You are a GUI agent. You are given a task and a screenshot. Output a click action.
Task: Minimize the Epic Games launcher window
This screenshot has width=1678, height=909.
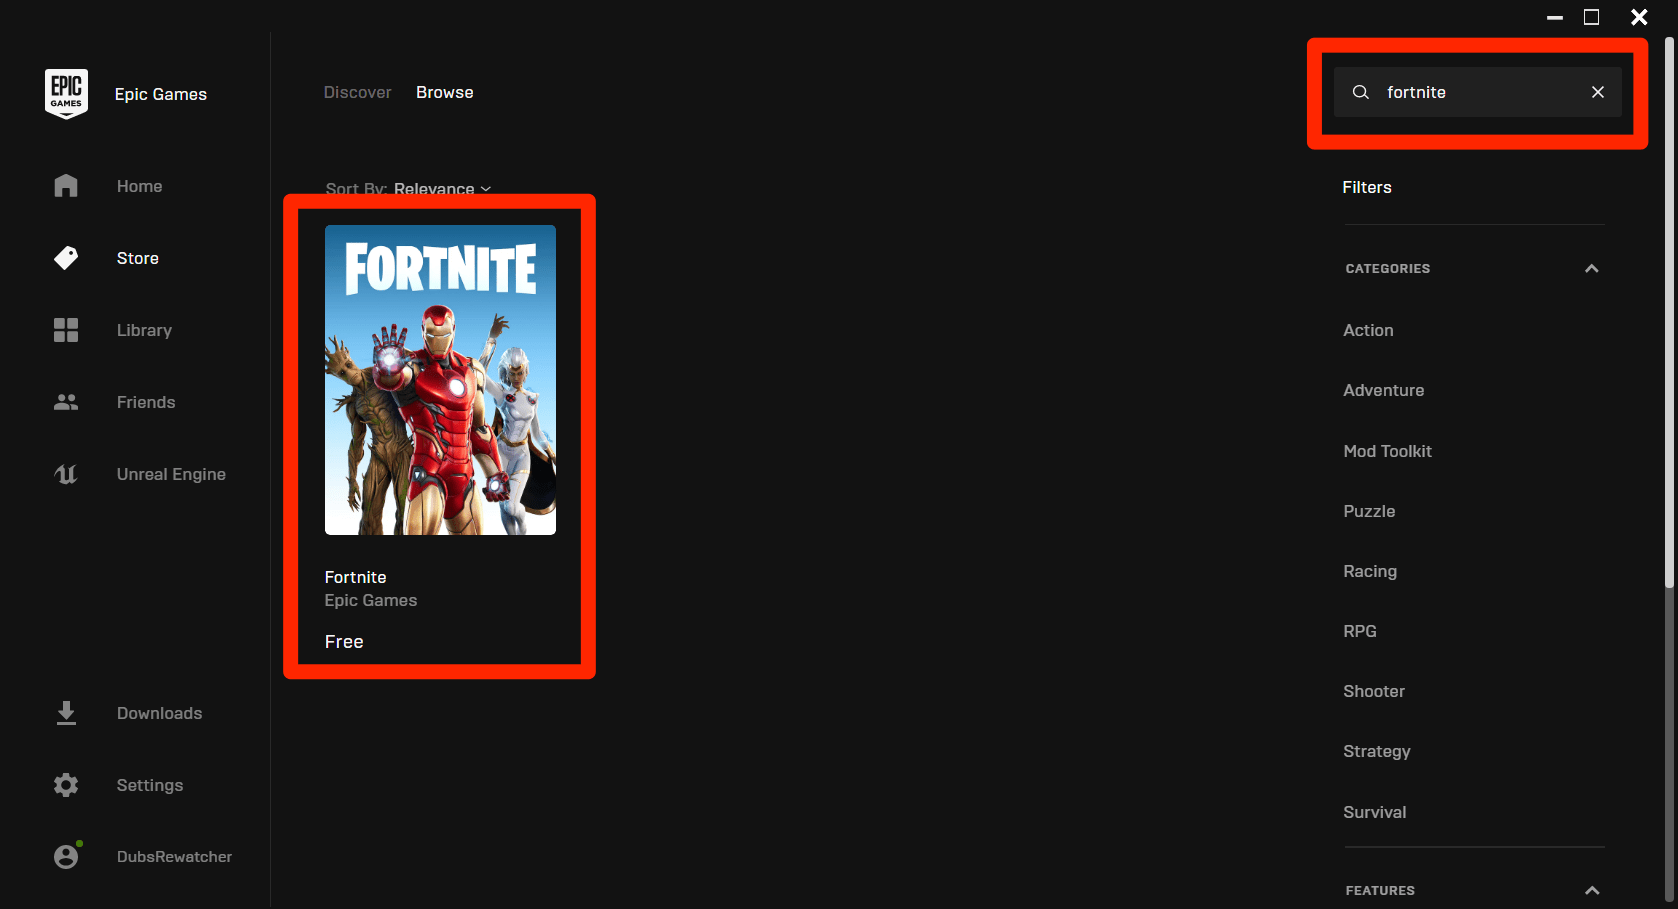[1555, 17]
